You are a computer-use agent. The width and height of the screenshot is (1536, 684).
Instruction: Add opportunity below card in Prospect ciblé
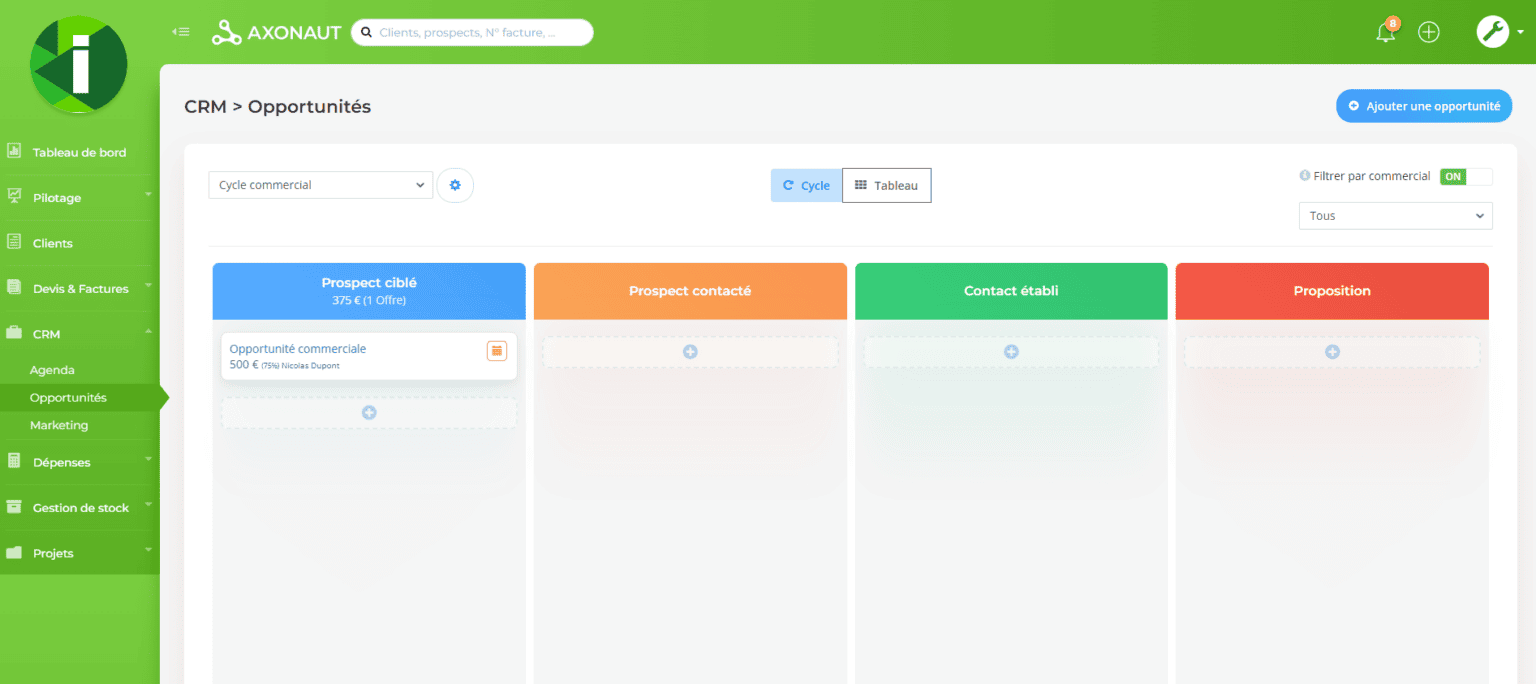369,413
